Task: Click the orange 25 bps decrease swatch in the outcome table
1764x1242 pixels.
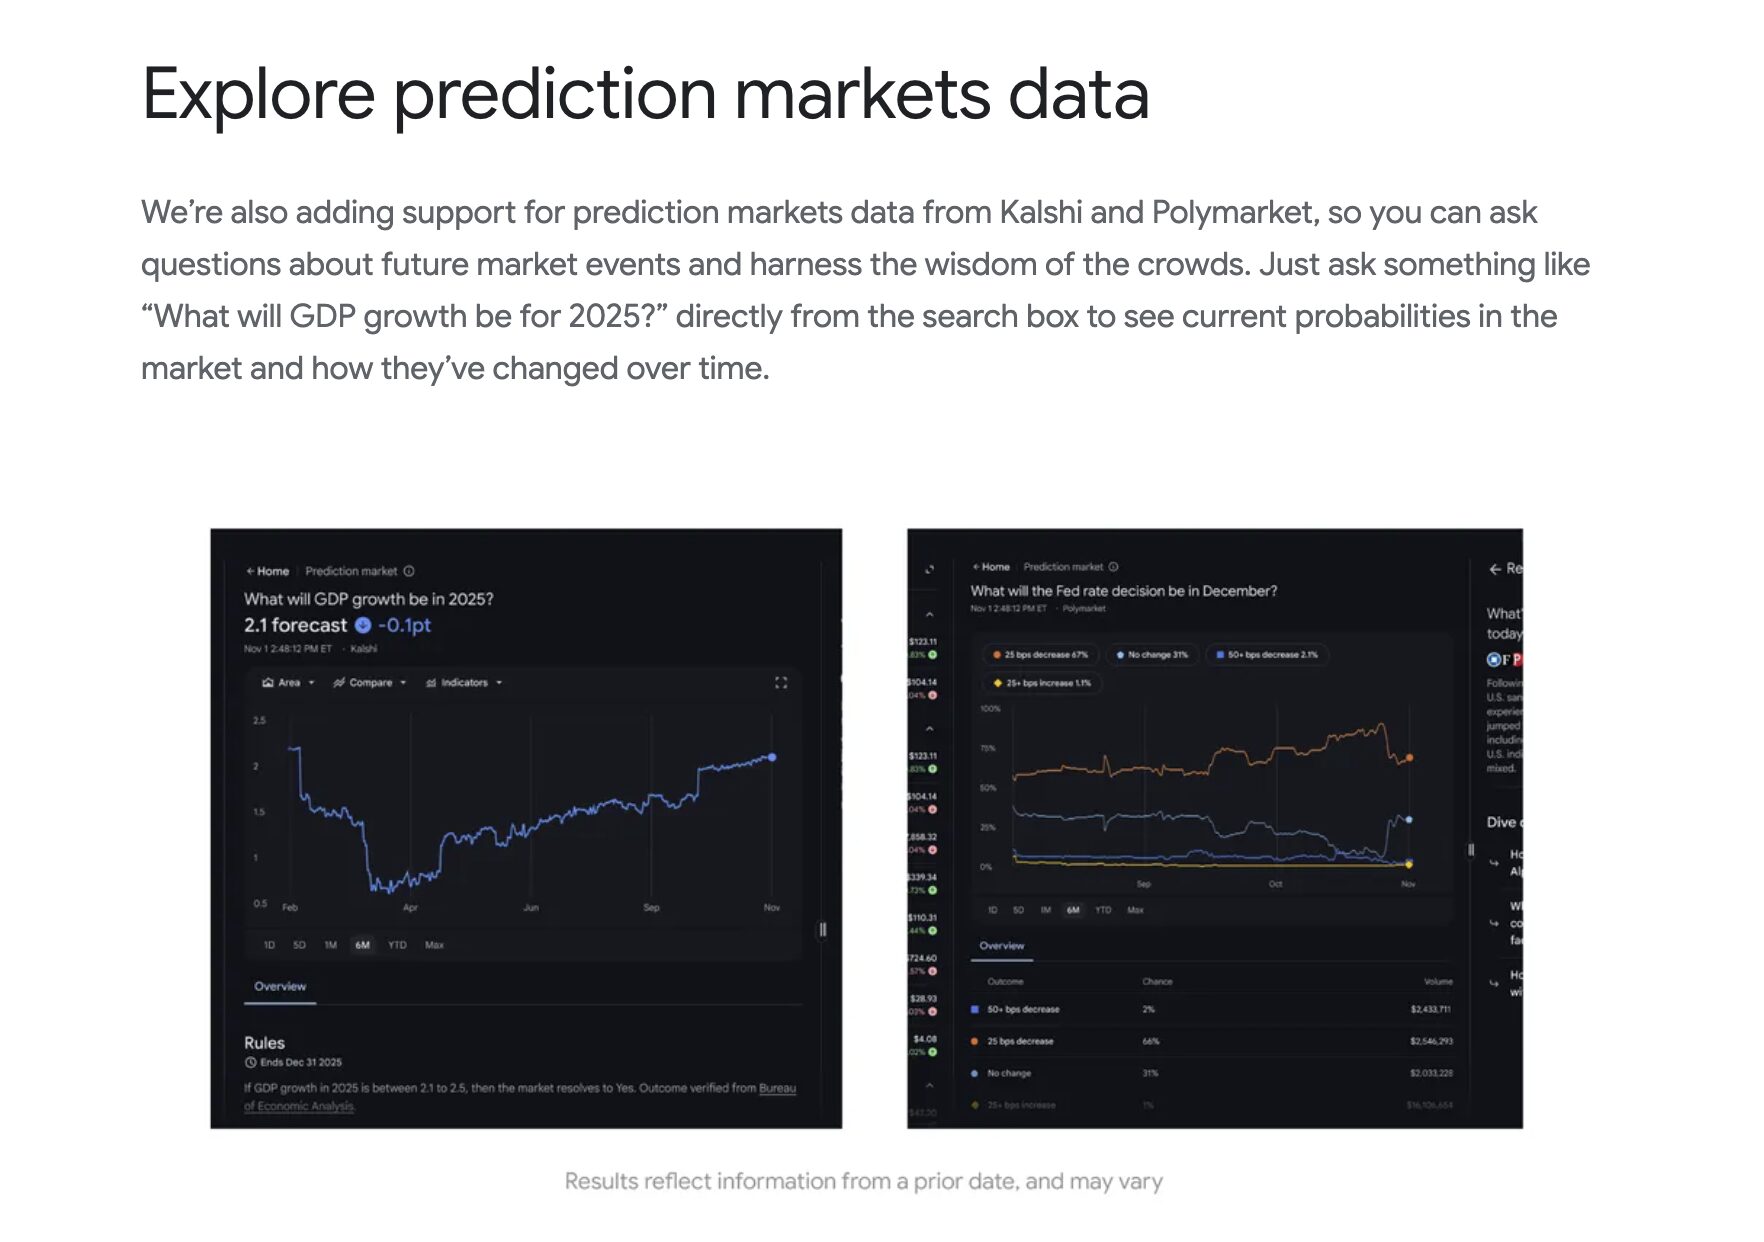Action: (974, 1041)
